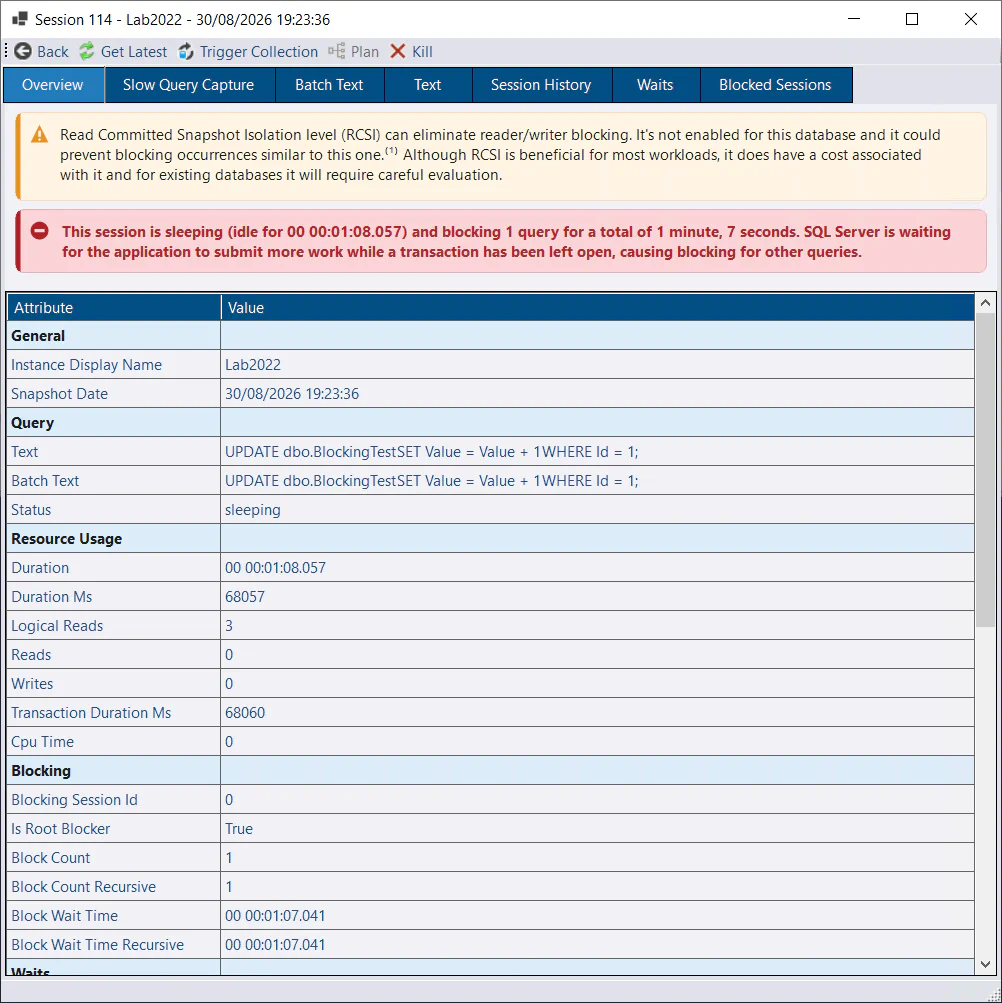Switch to the Overview tab
1002x1003 pixels.
click(53, 85)
